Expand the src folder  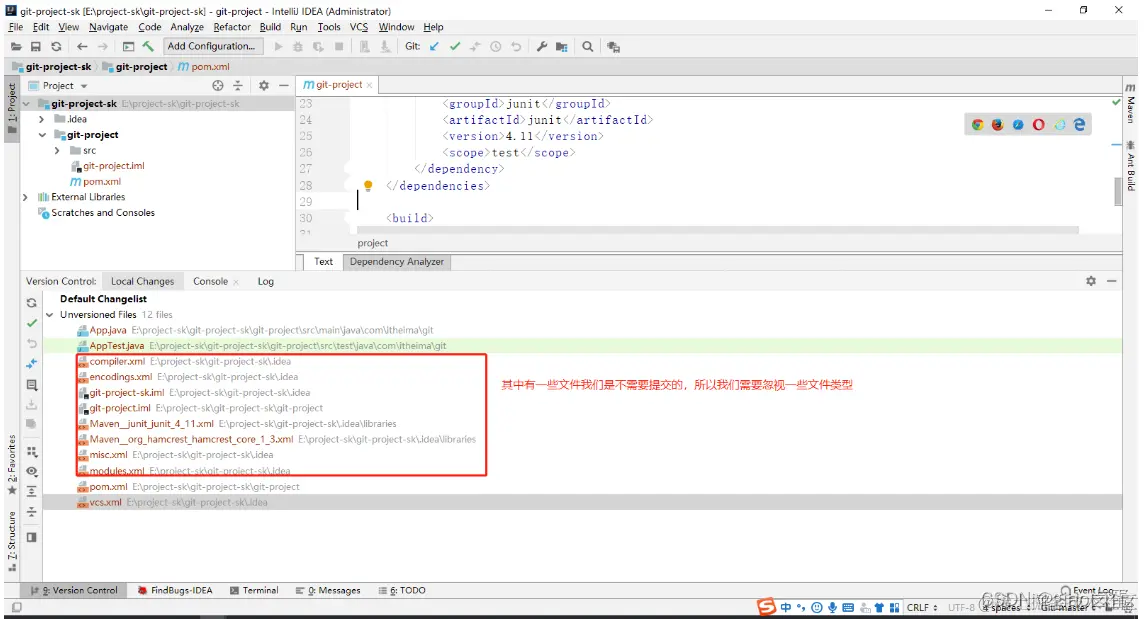57,150
